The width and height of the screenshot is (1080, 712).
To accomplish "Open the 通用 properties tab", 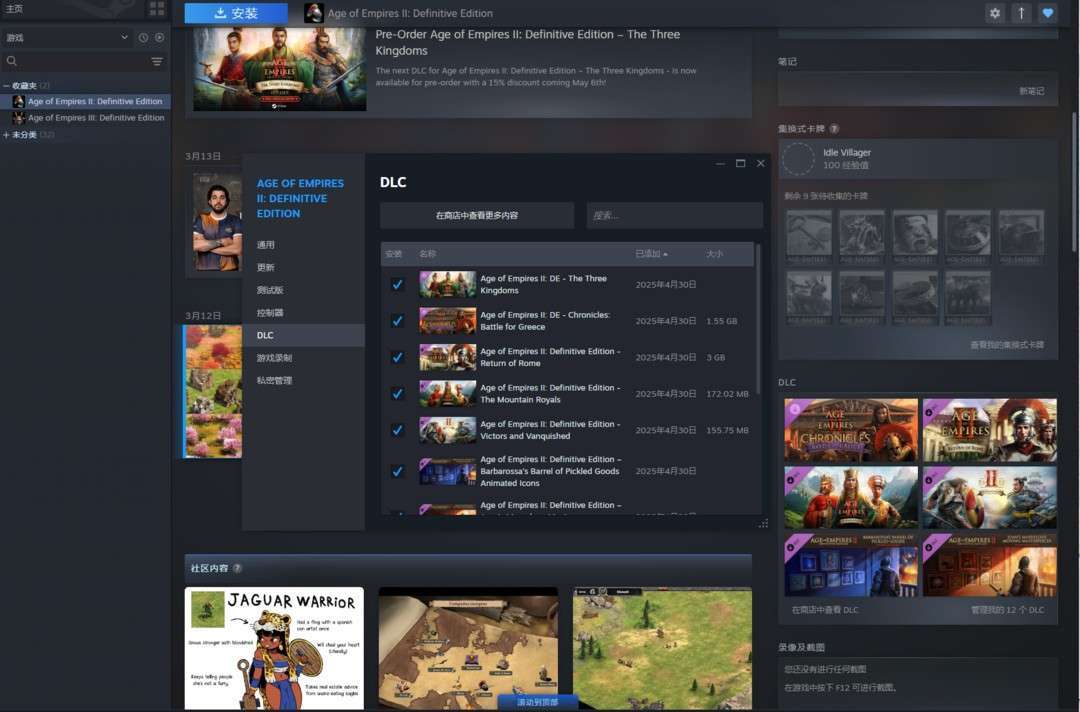I will [266, 245].
